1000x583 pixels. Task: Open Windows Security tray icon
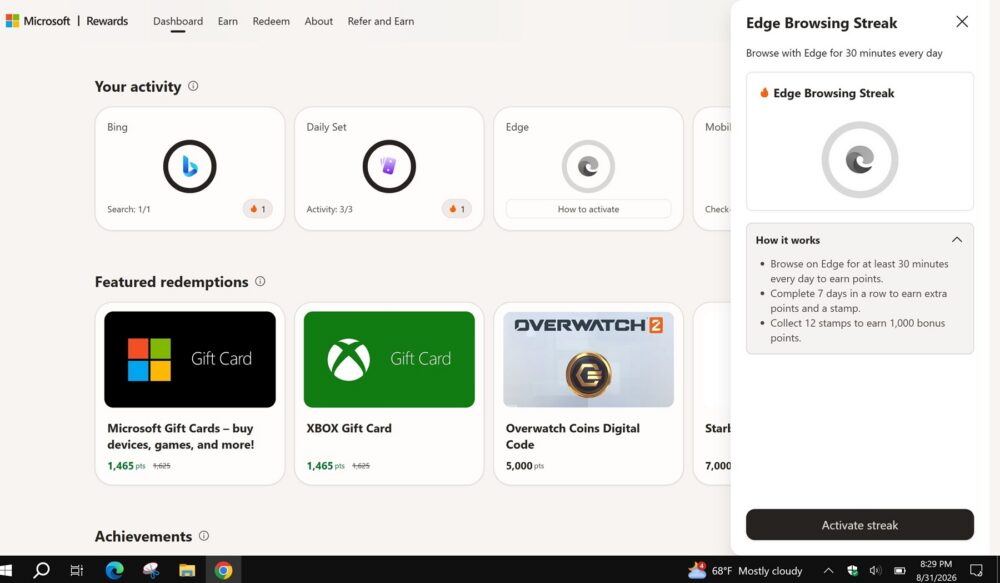[x=852, y=570]
